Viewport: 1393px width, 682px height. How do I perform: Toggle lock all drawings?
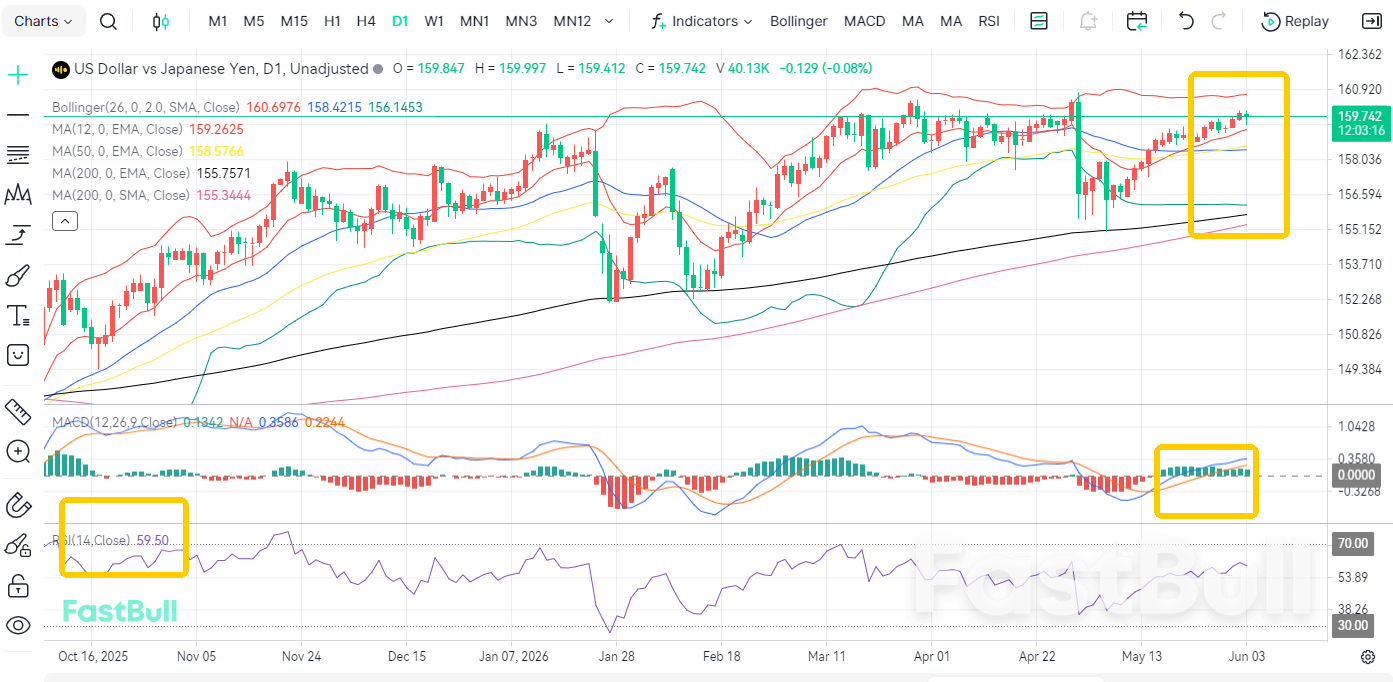[18, 585]
